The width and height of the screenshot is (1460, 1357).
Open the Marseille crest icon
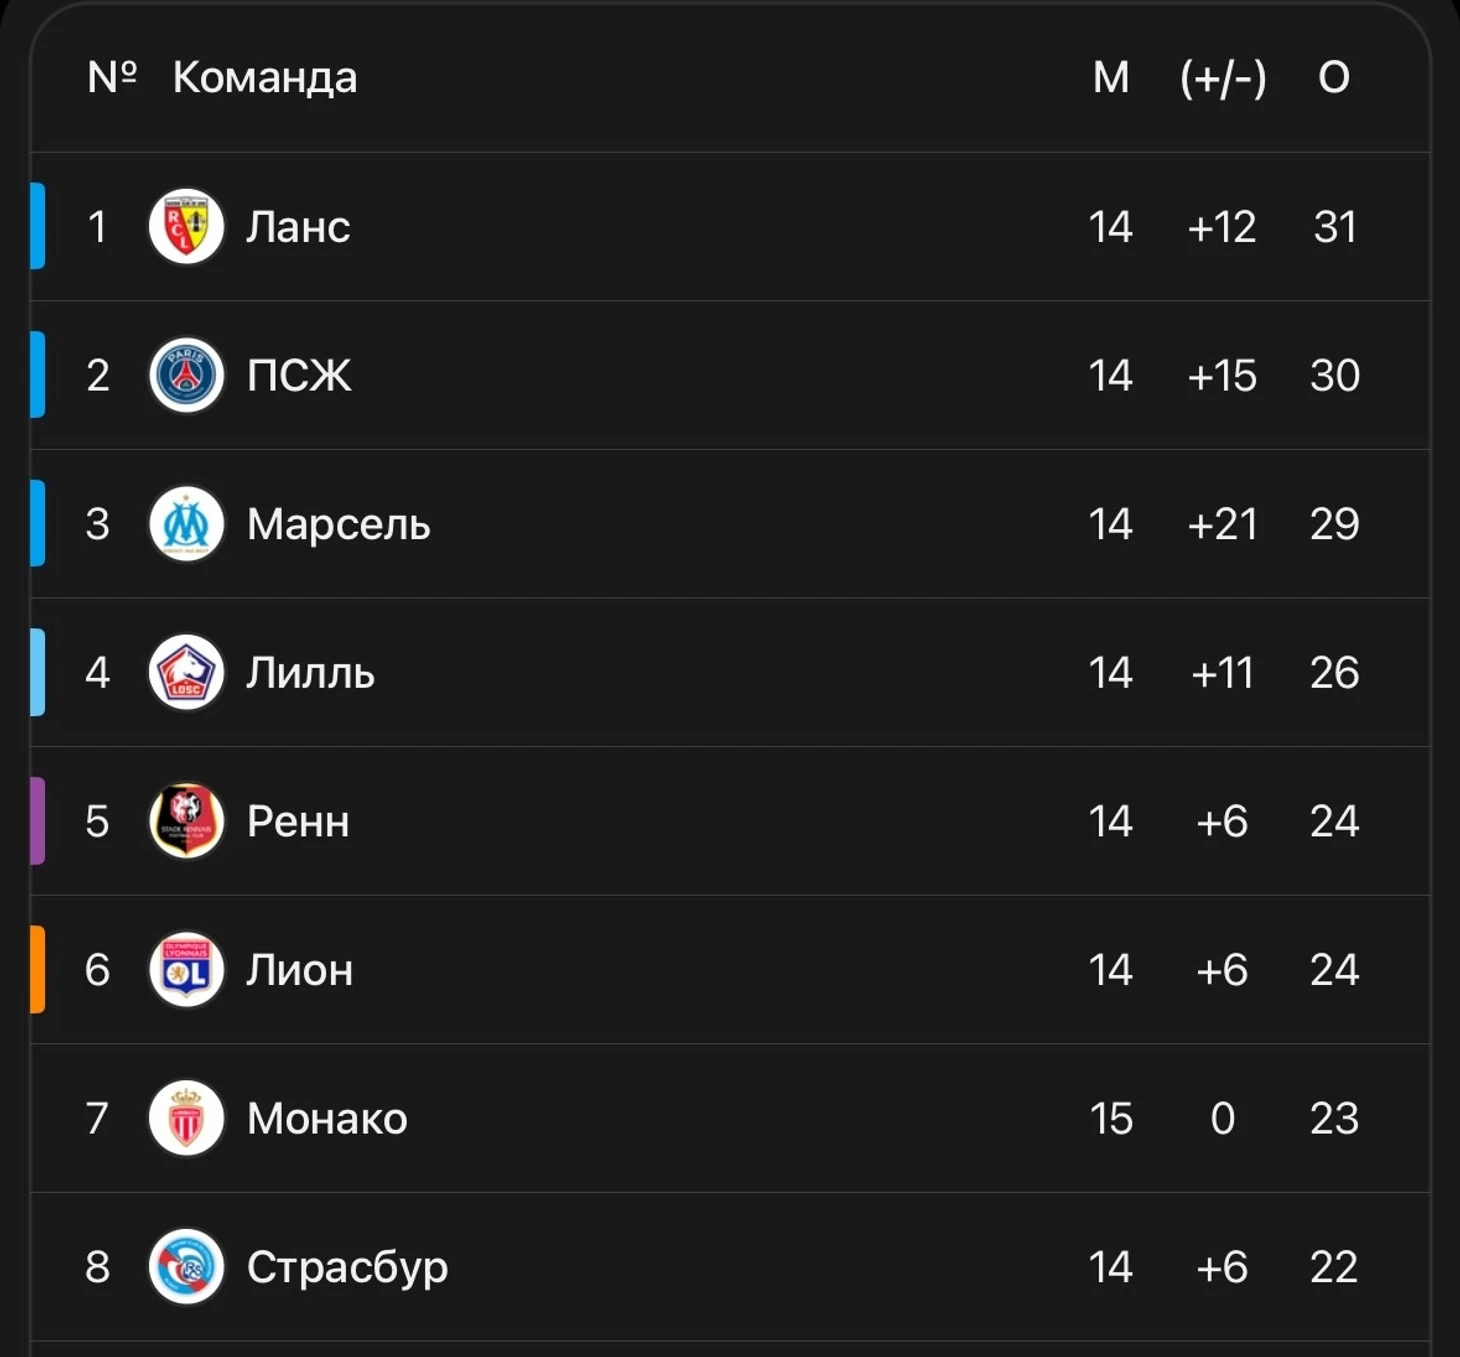[186, 524]
